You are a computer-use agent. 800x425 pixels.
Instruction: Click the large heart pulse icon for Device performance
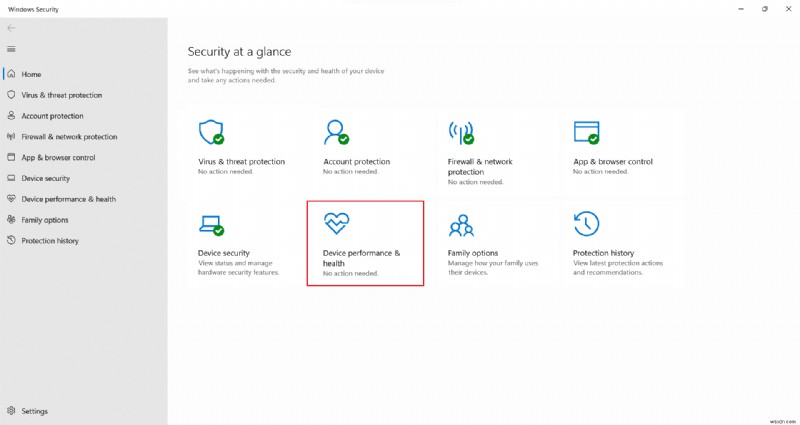tap(337, 223)
